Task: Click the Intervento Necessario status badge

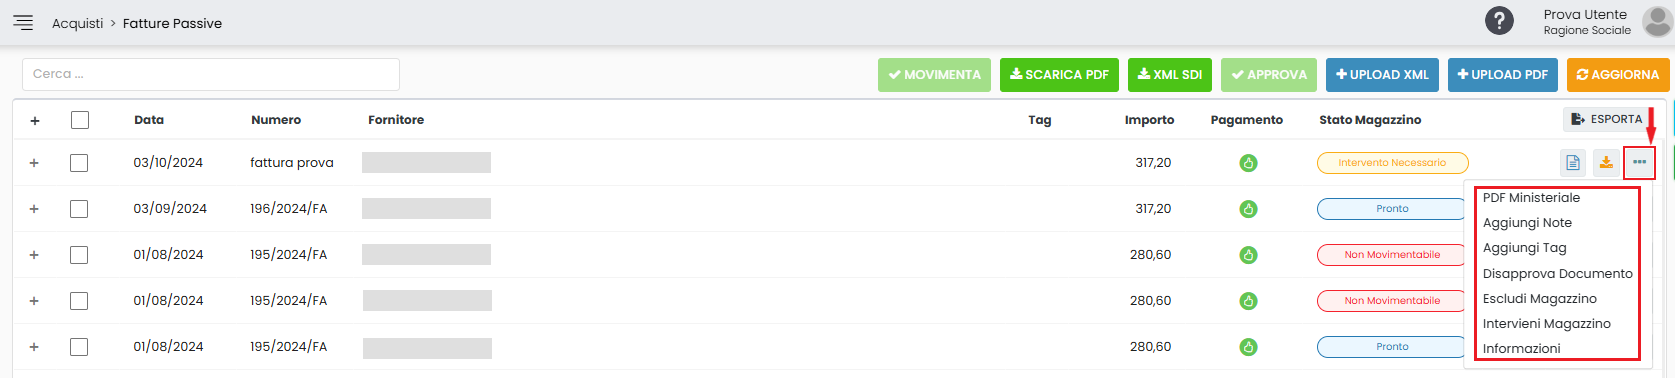Action: (x=1392, y=163)
